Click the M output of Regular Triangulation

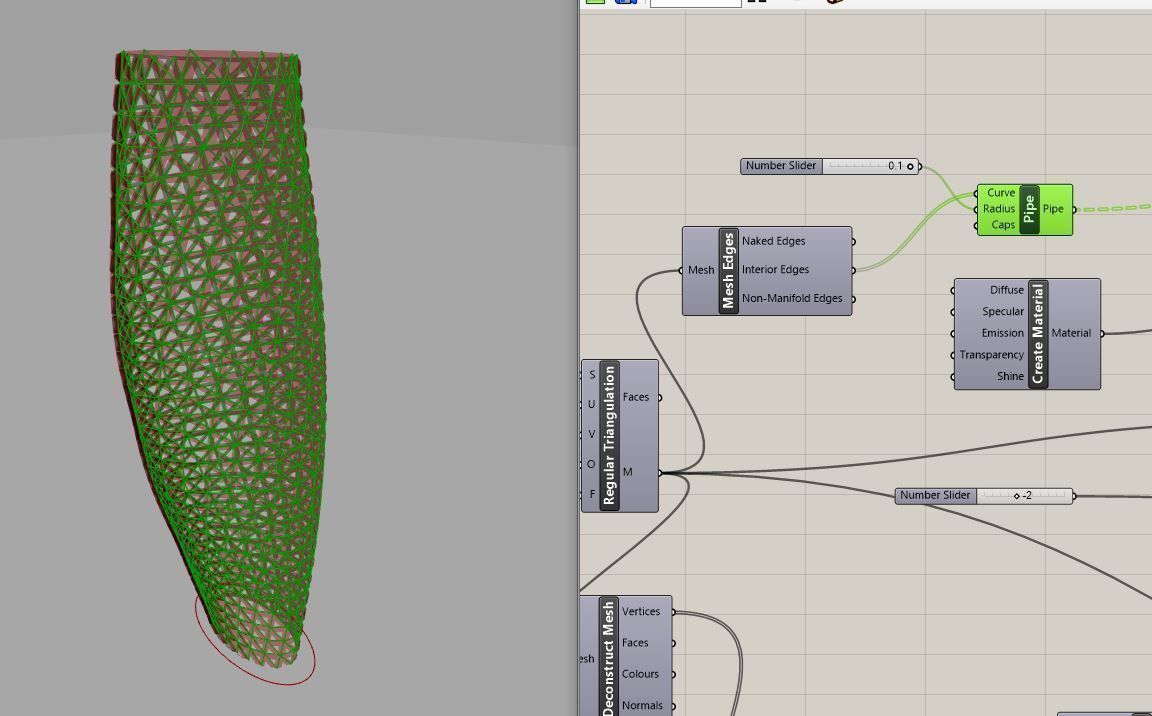point(627,472)
